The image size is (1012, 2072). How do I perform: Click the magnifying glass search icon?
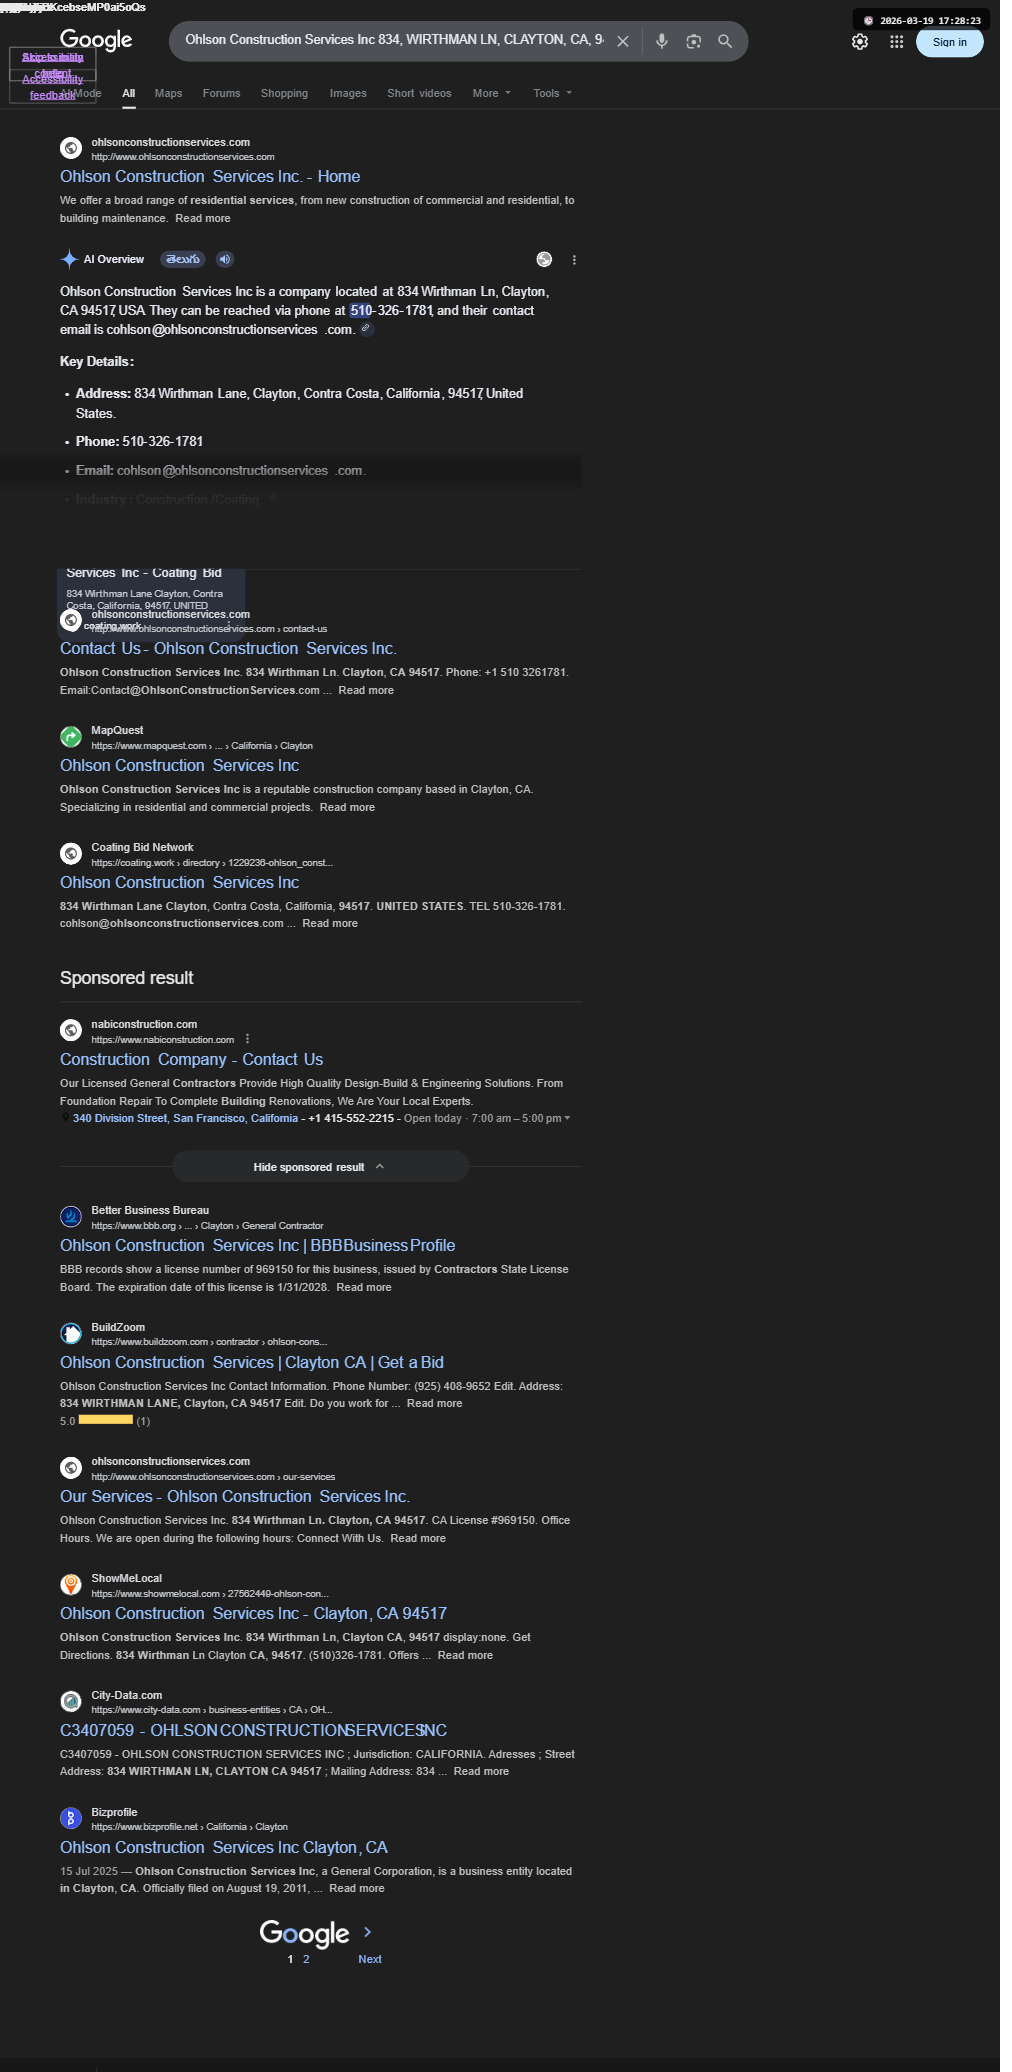725,41
